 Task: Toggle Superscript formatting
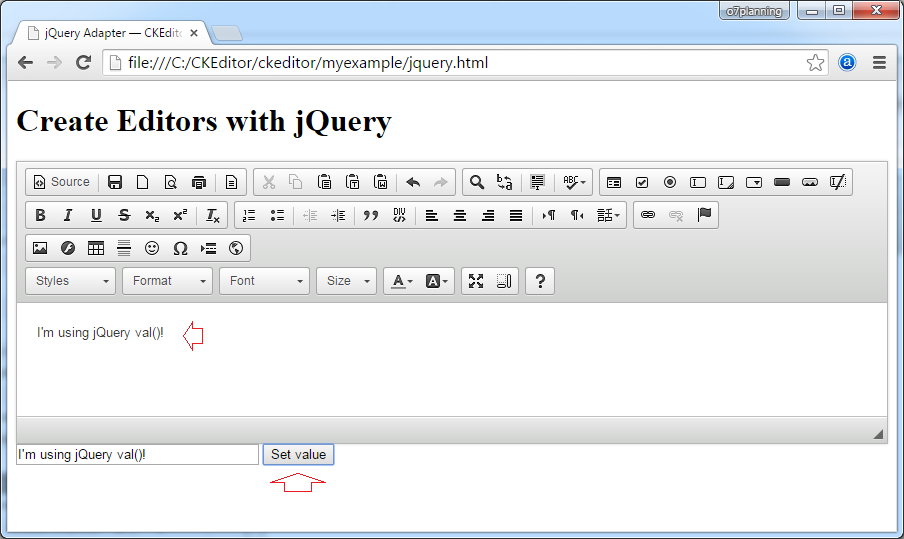(x=180, y=215)
